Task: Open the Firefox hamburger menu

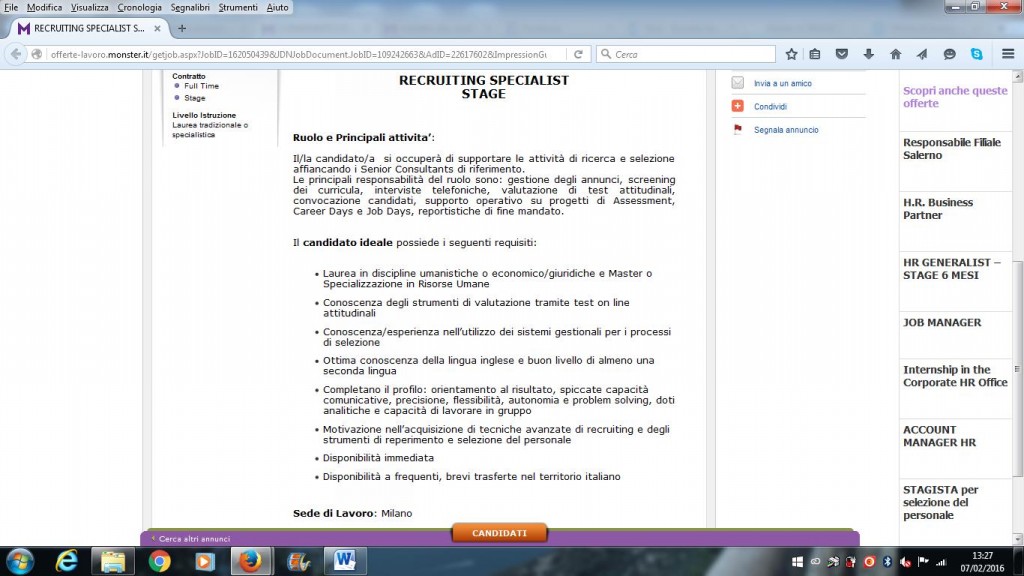Action: tap(1008, 54)
